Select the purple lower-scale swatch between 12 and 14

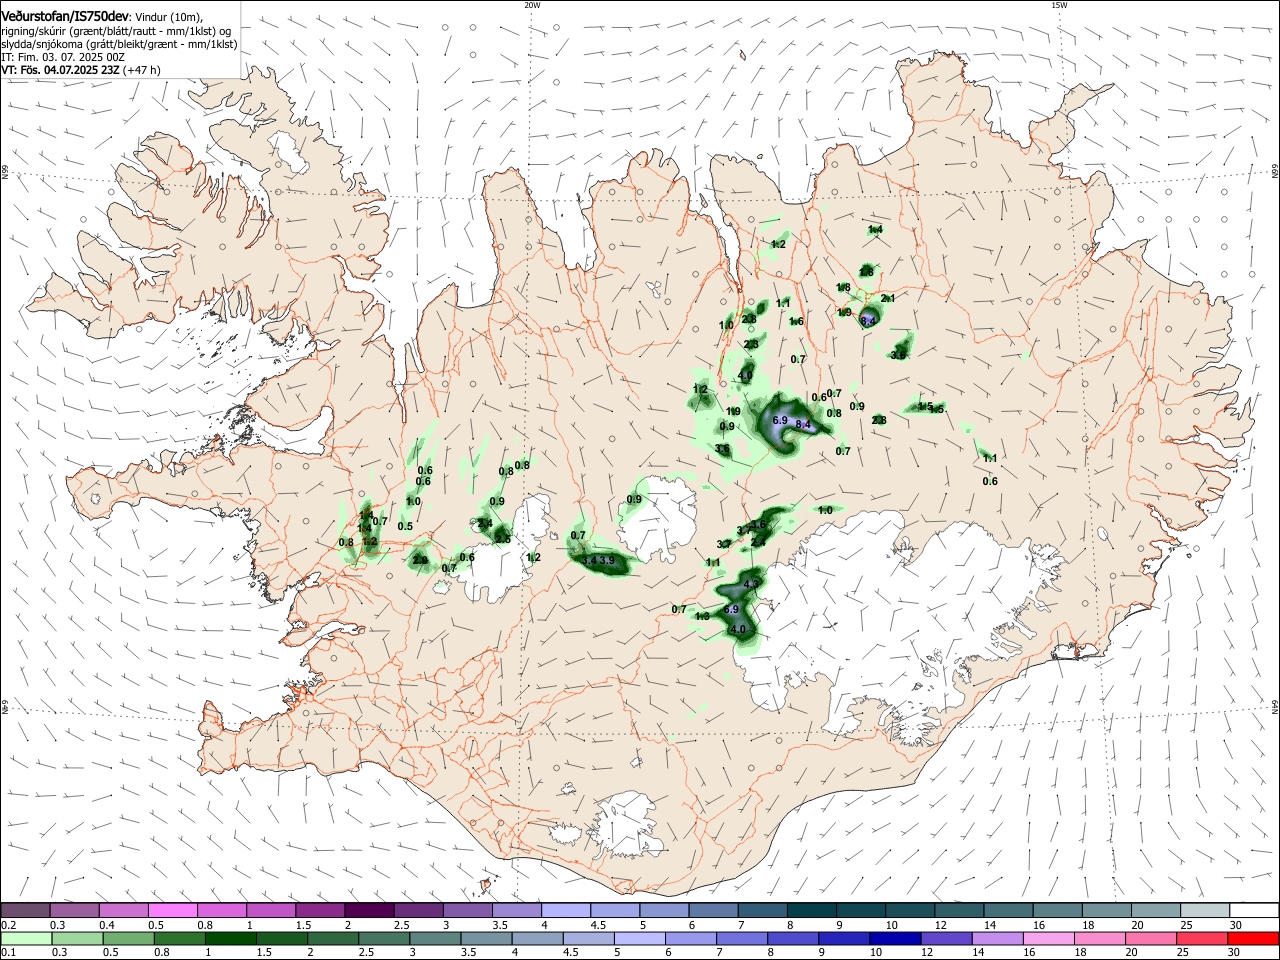[x=945, y=938]
